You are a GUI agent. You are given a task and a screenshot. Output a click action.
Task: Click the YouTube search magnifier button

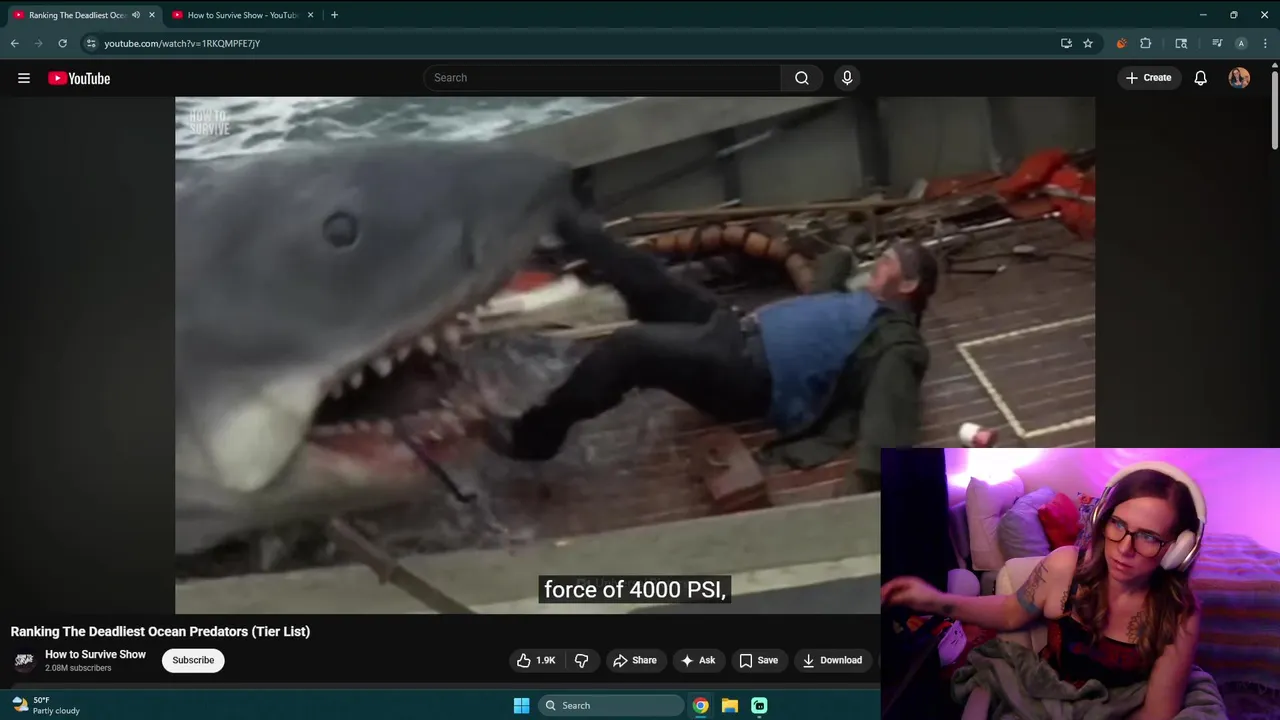802,78
